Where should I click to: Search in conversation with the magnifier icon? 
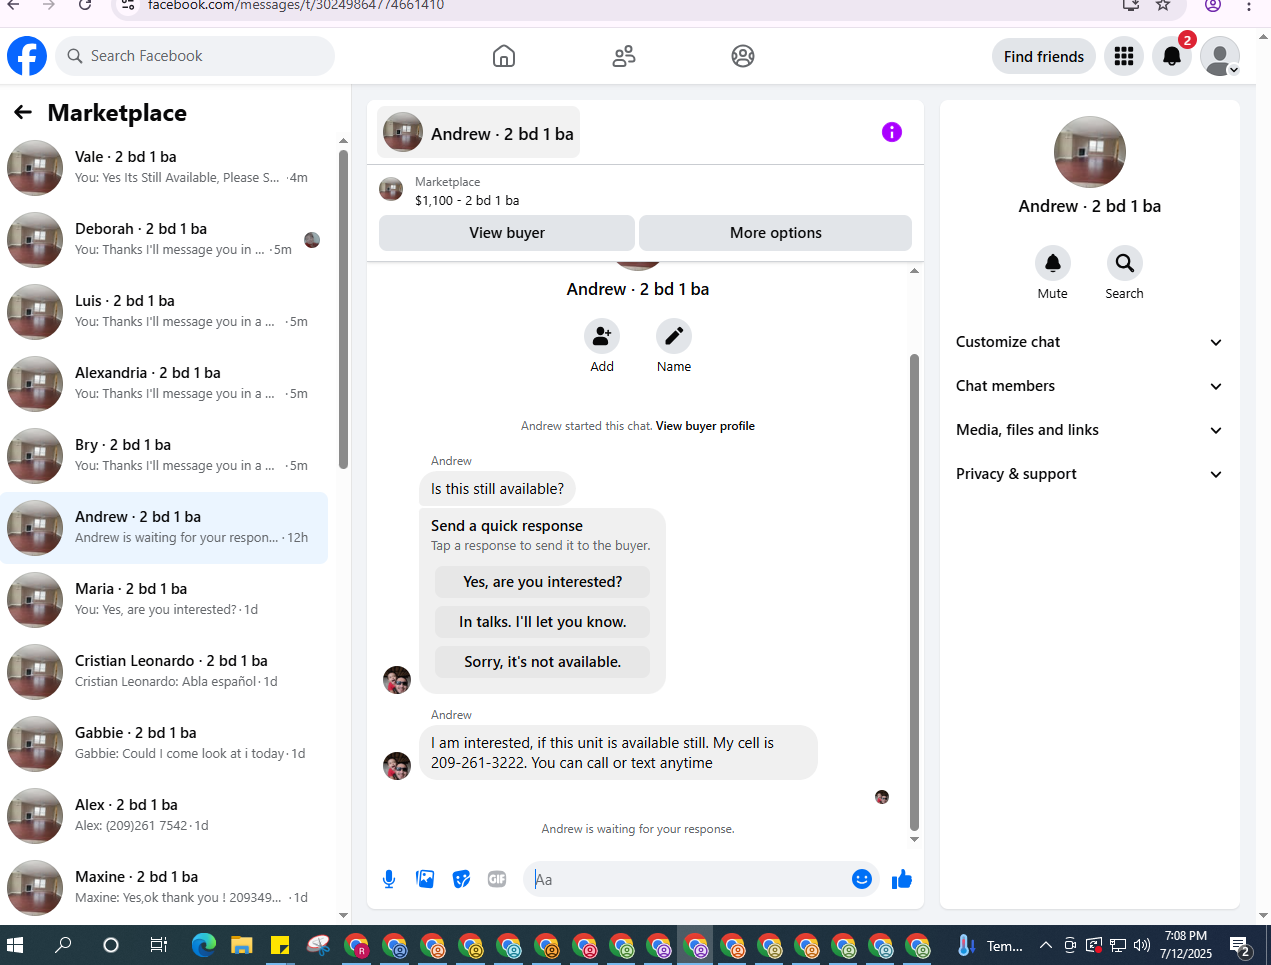[1125, 263]
